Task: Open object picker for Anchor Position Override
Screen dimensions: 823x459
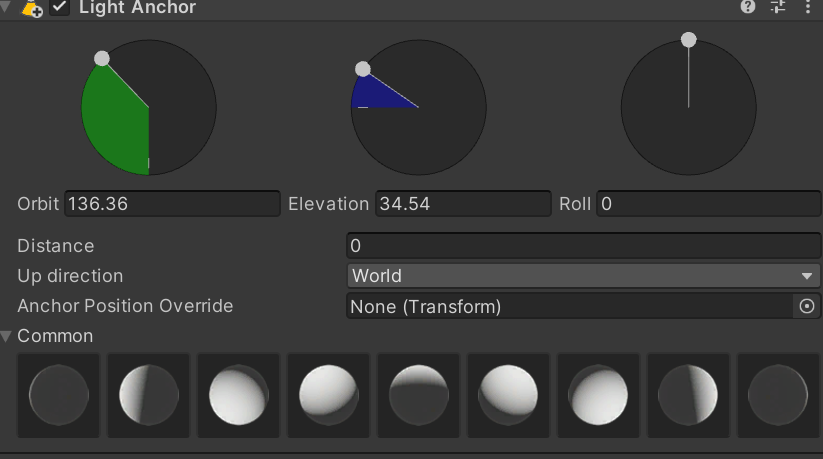Action: [807, 306]
